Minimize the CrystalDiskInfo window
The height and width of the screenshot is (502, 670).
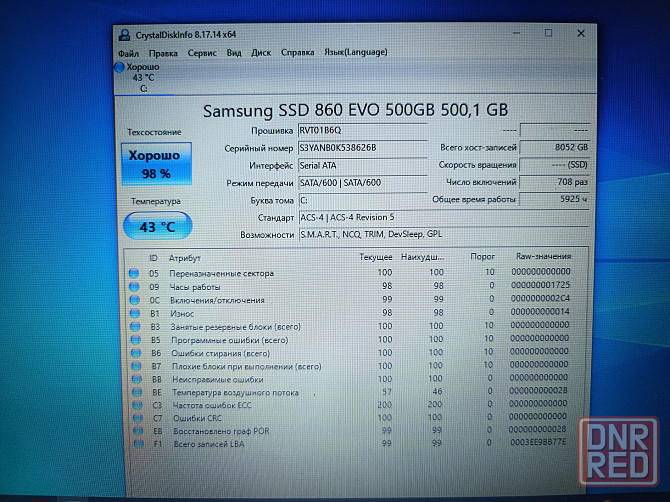click(x=516, y=34)
